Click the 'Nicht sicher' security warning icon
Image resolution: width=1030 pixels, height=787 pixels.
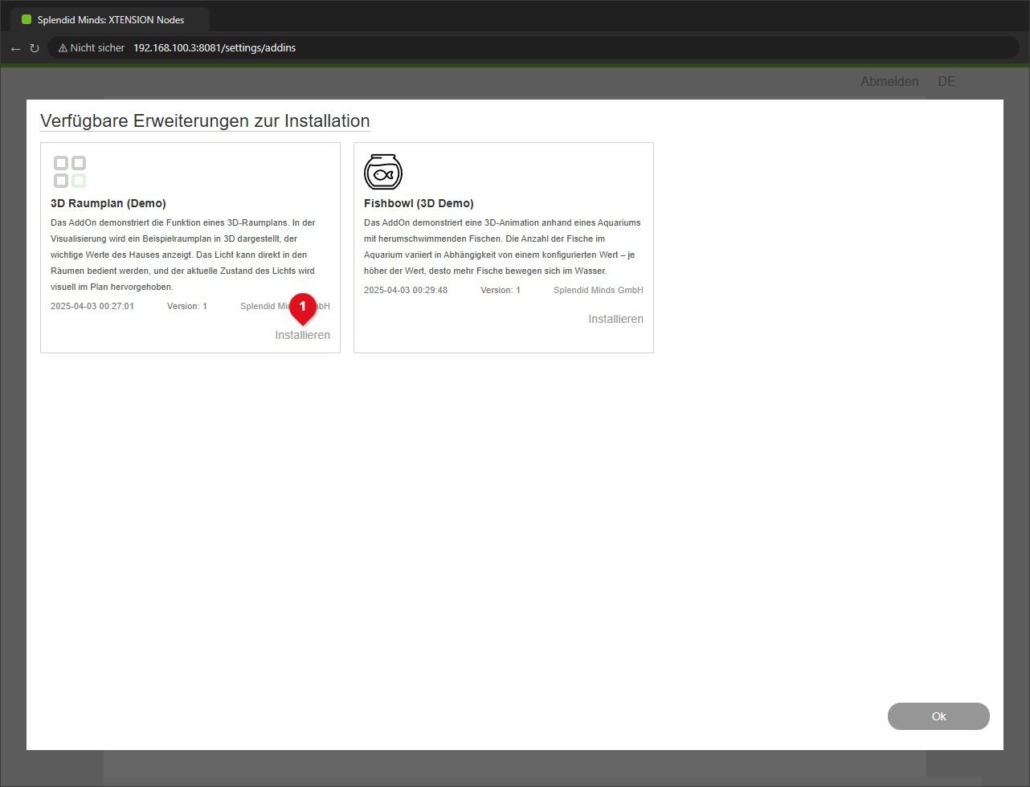63,48
